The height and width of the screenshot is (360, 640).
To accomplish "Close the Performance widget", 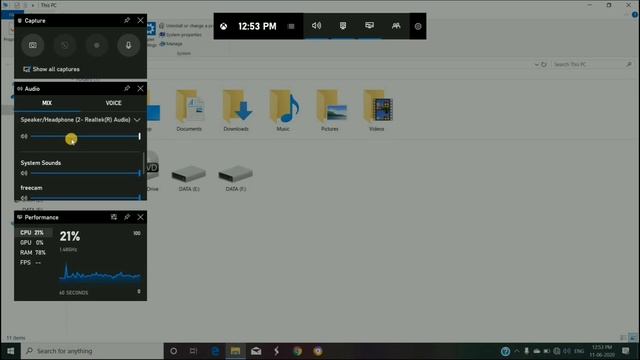I will 140,217.
